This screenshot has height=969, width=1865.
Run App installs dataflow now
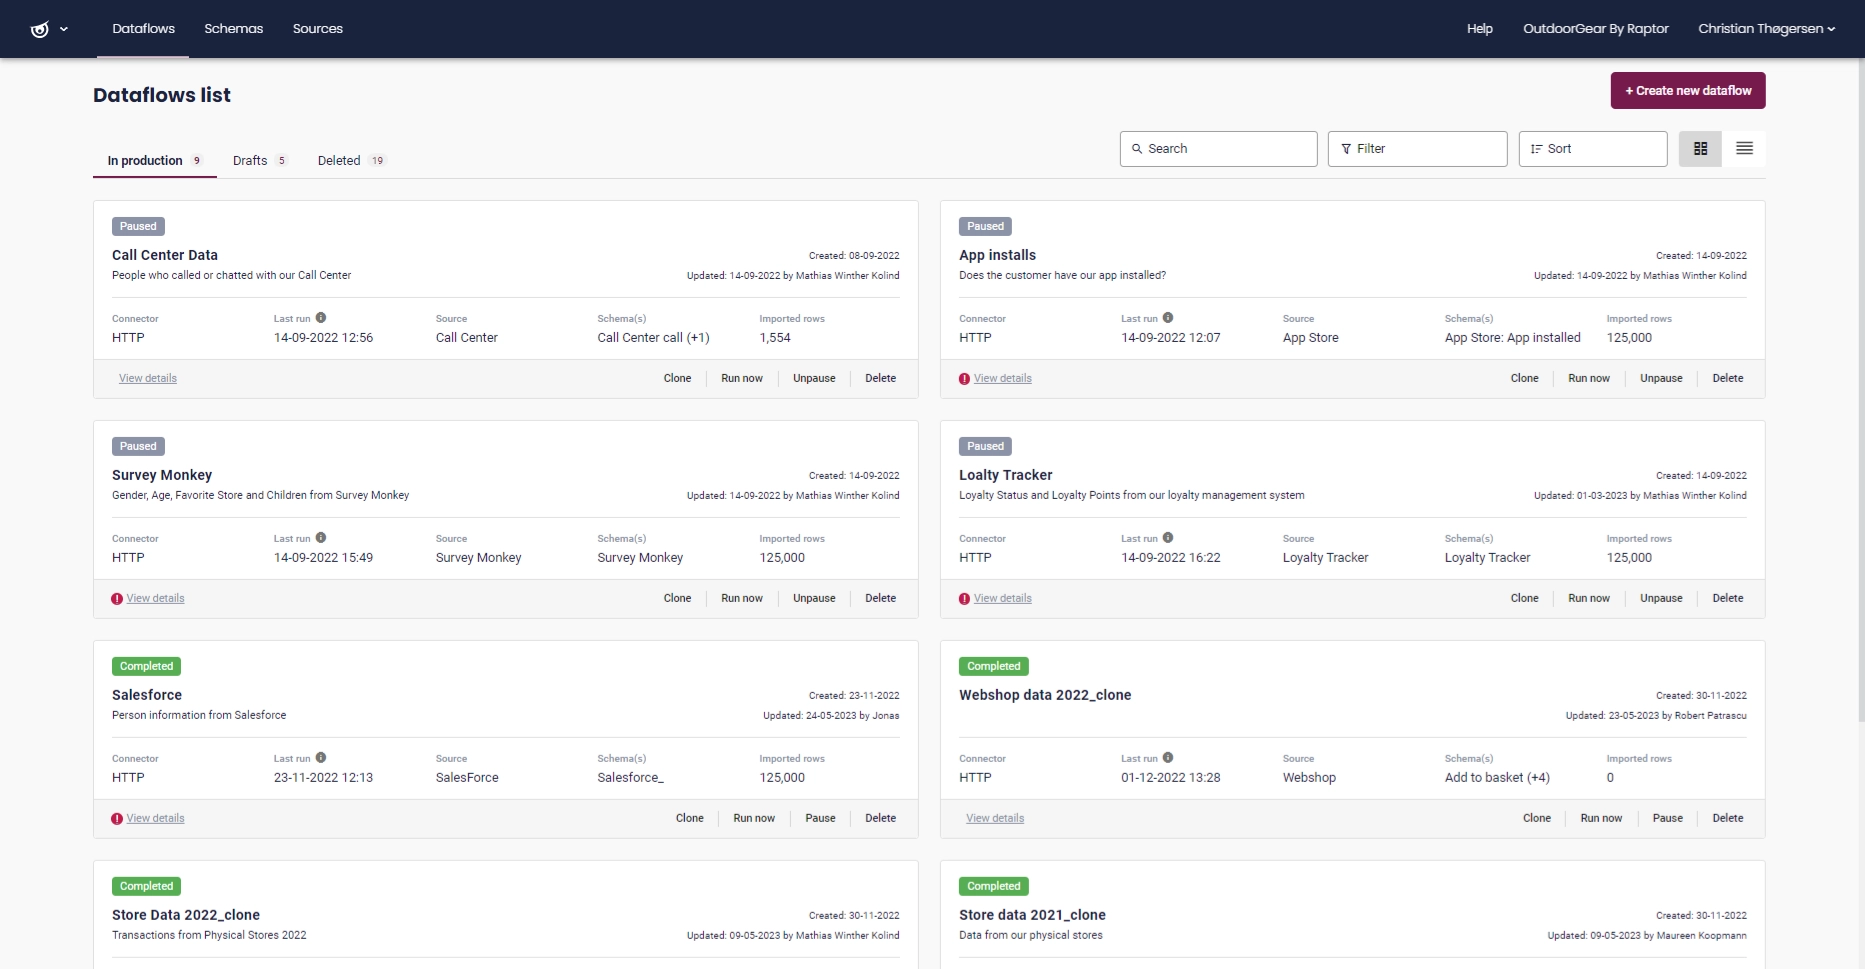[x=1589, y=379]
